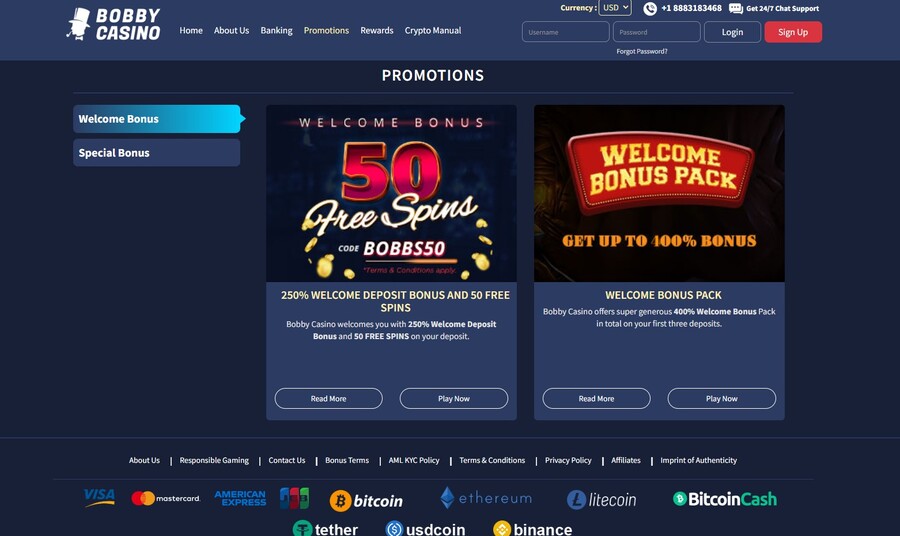This screenshot has width=900, height=536.
Task: Focus the Username input field
Action: (x=565, y=32)
